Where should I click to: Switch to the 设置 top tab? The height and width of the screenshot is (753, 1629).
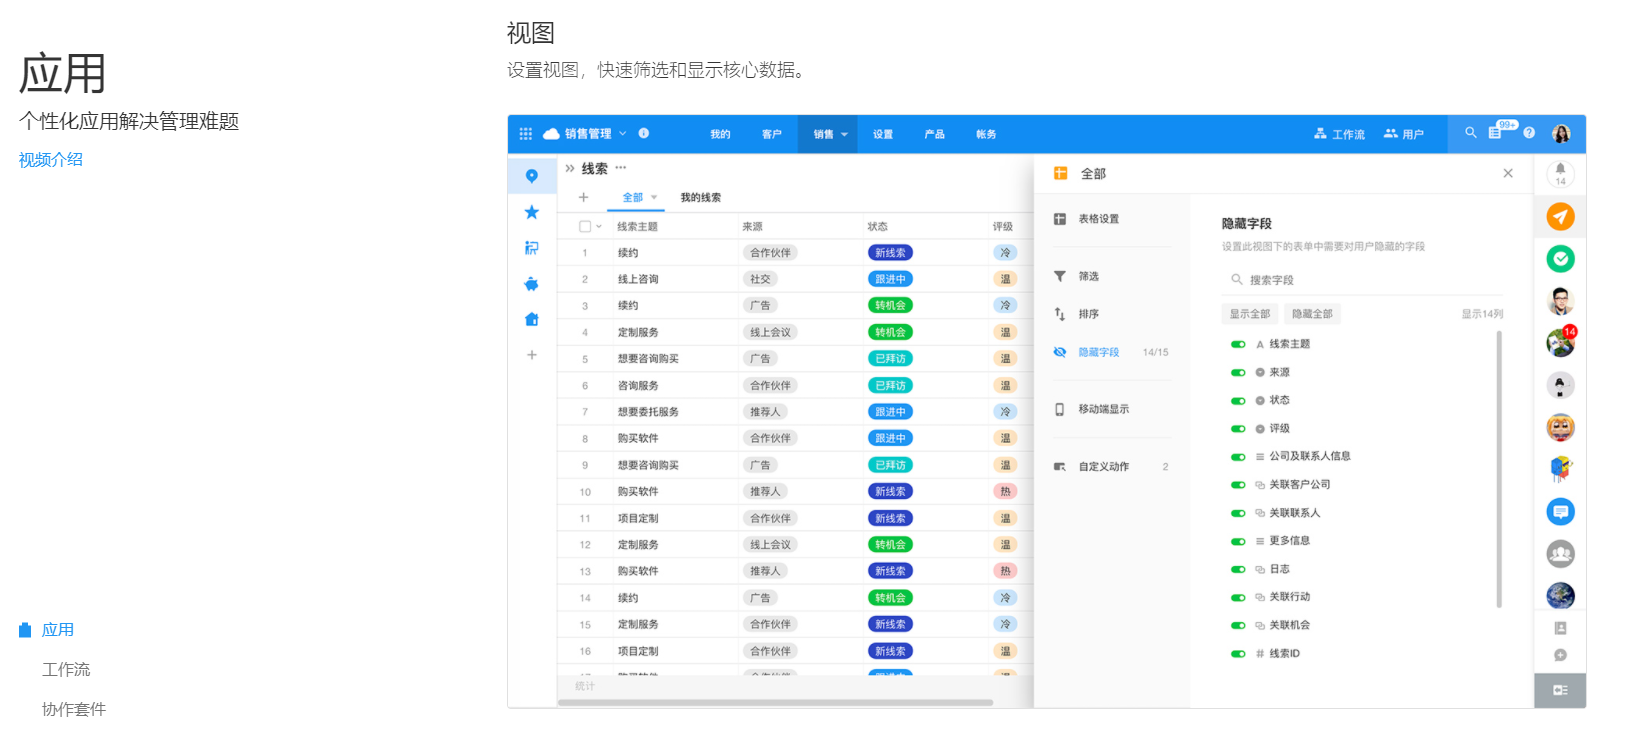click(883, 134)
